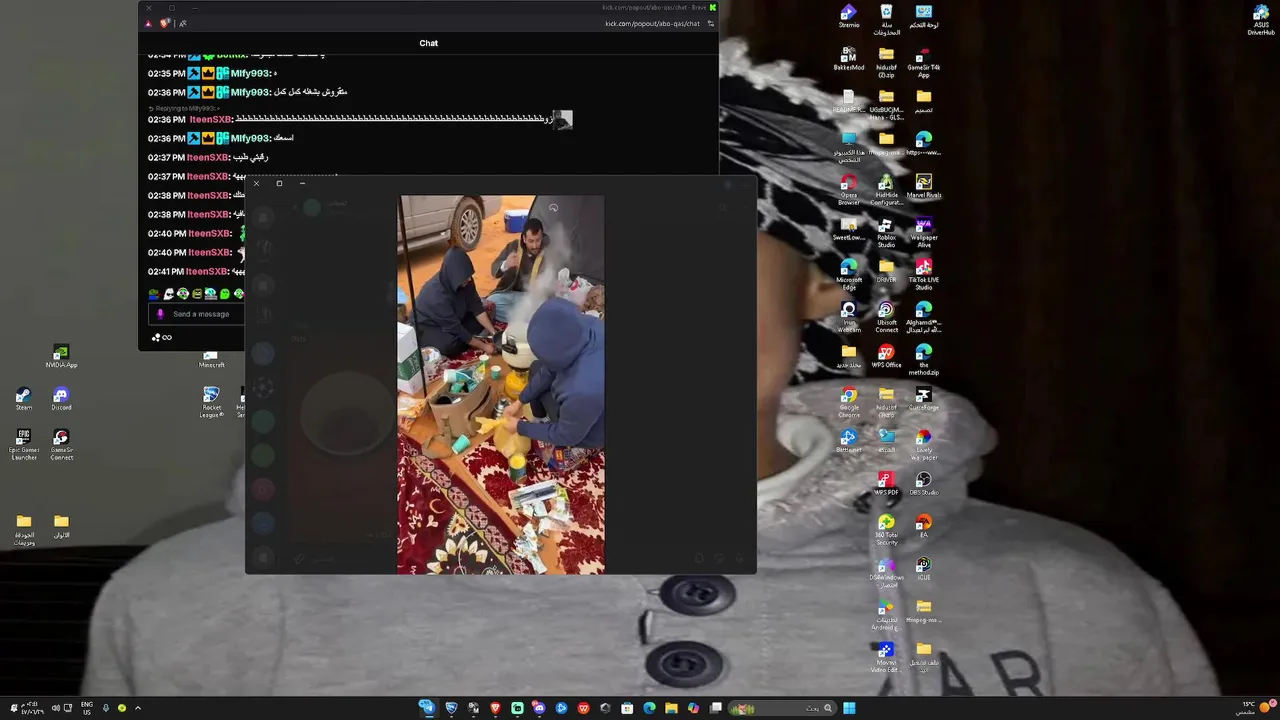Viewport: 1280px width, 720px height.
Task: Open the BakkesMod desktop shortcut
Action: pyautogui.click(x=848, y=58)
